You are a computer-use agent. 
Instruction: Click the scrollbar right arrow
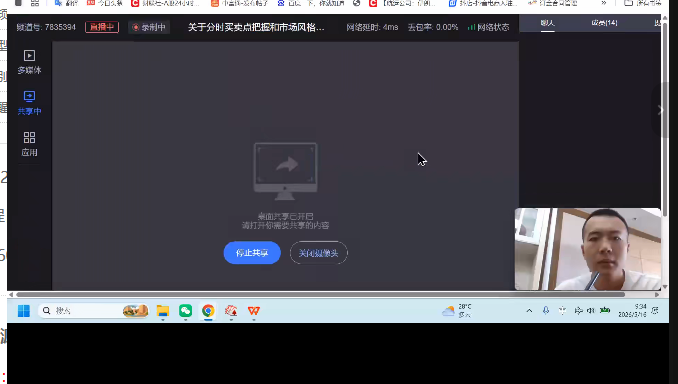pos(657,294)
